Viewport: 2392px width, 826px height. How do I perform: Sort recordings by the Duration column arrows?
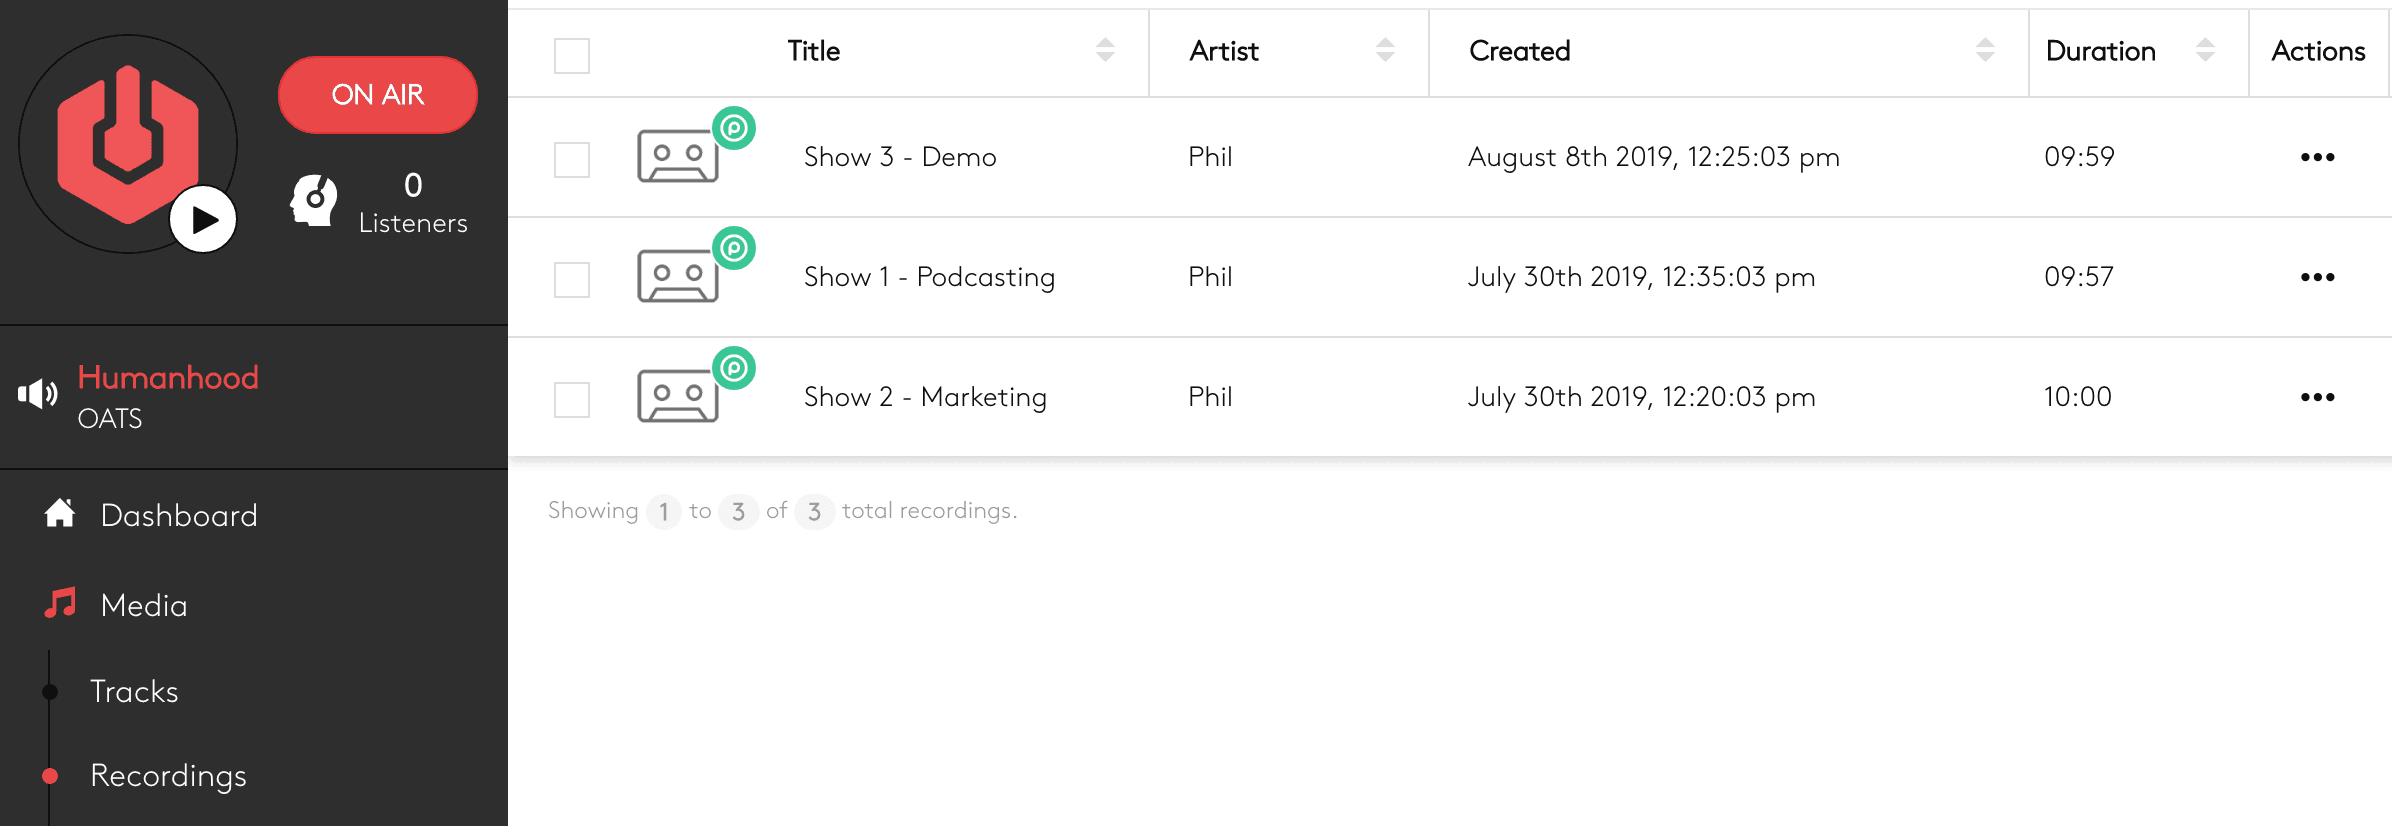pyautogui.click(x=2205, y=50)
